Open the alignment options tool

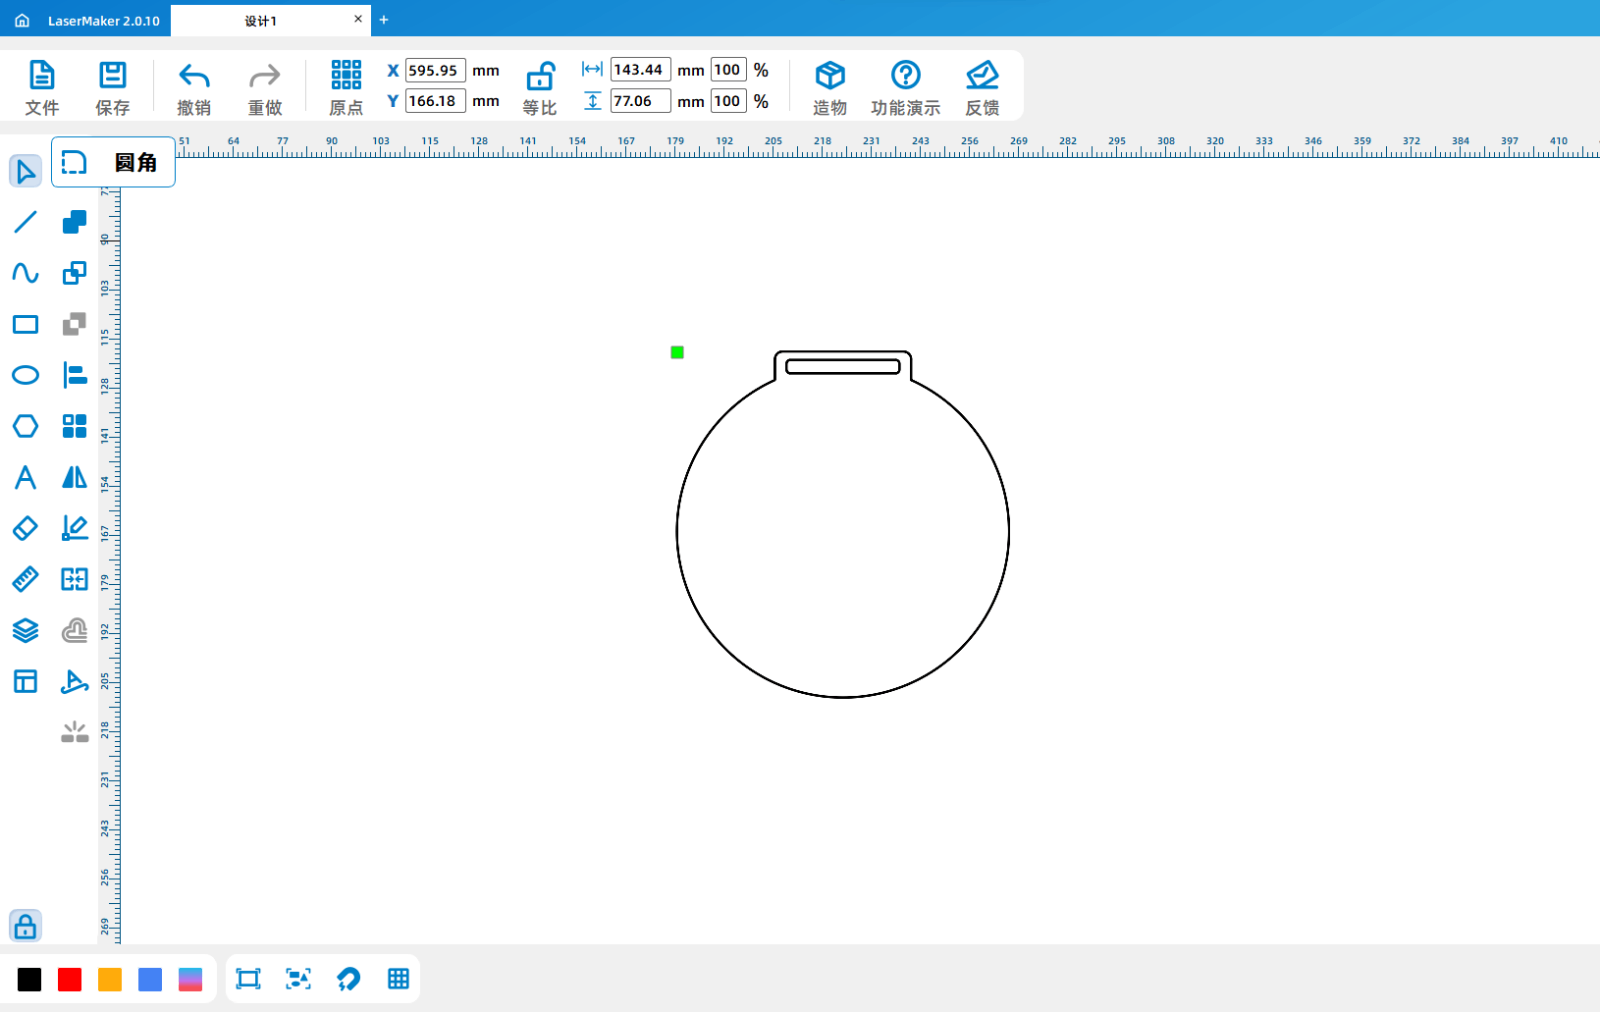coord(74,375)
